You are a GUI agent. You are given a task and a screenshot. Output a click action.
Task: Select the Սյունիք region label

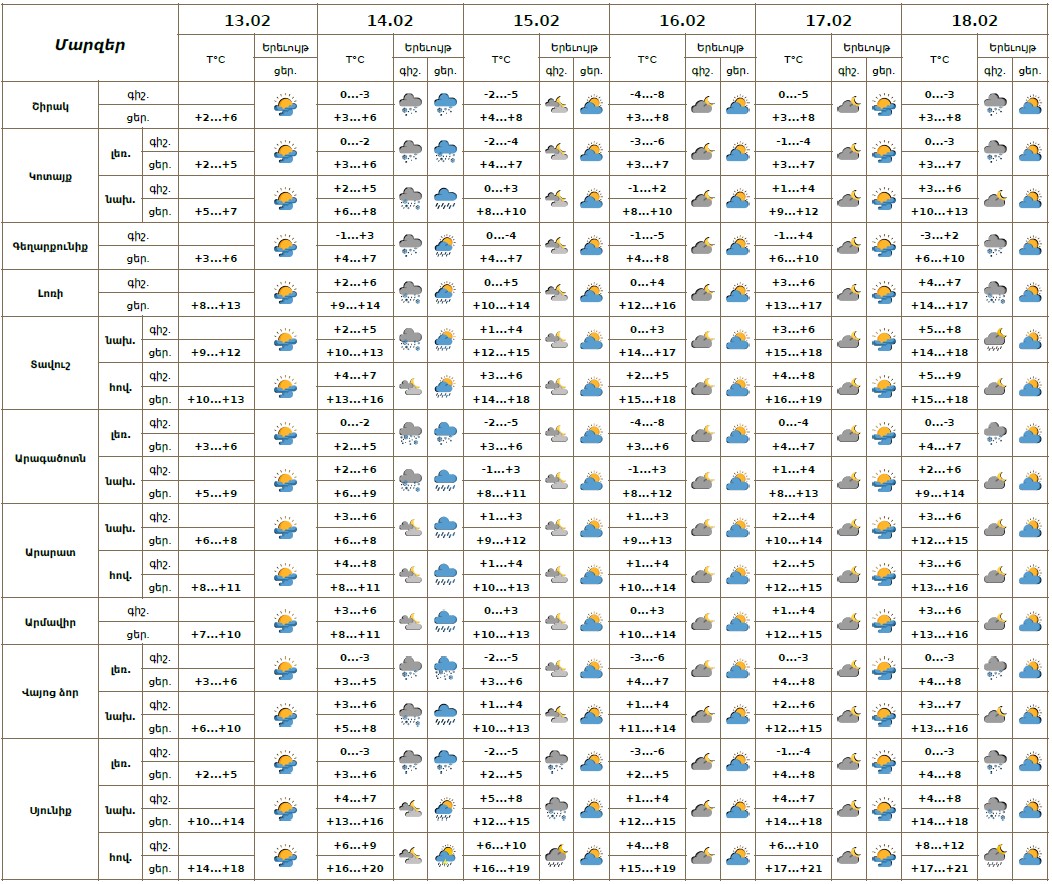click(x=51, y=809)
